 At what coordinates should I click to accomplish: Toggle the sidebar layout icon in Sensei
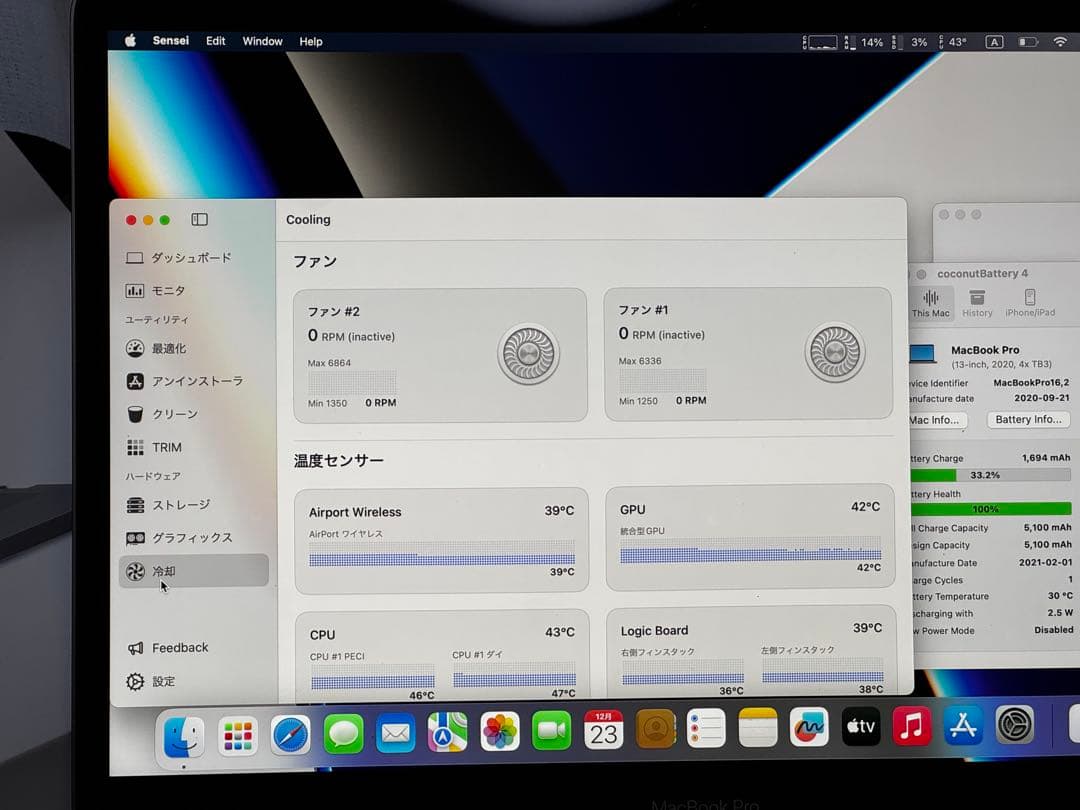point(198,219)
